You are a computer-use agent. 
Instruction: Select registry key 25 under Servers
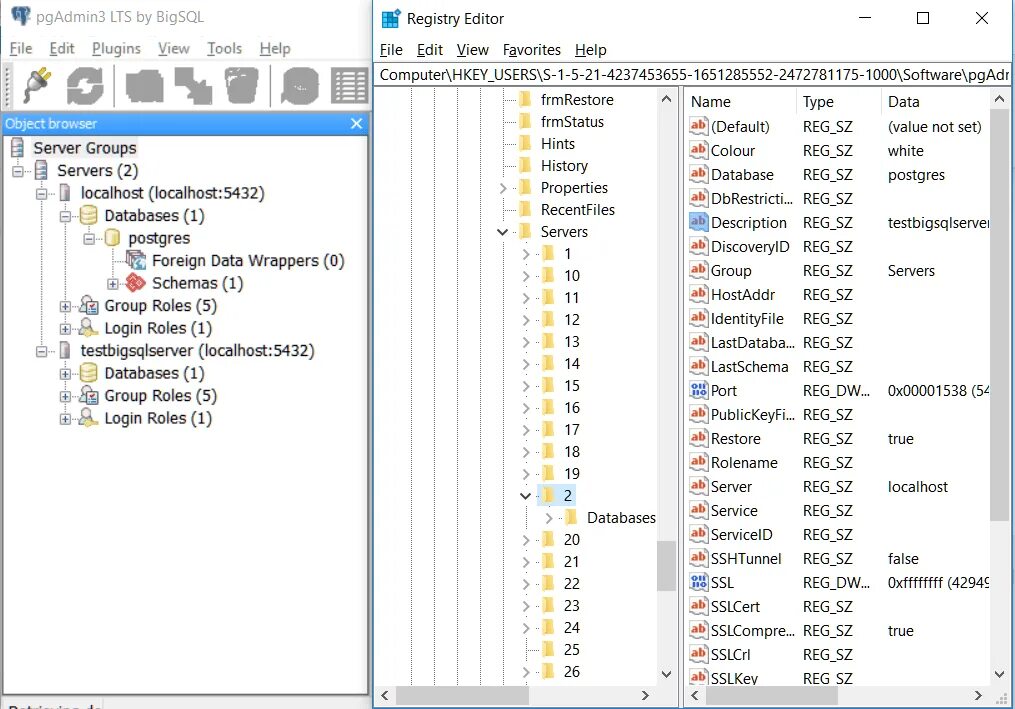point(572,649)
